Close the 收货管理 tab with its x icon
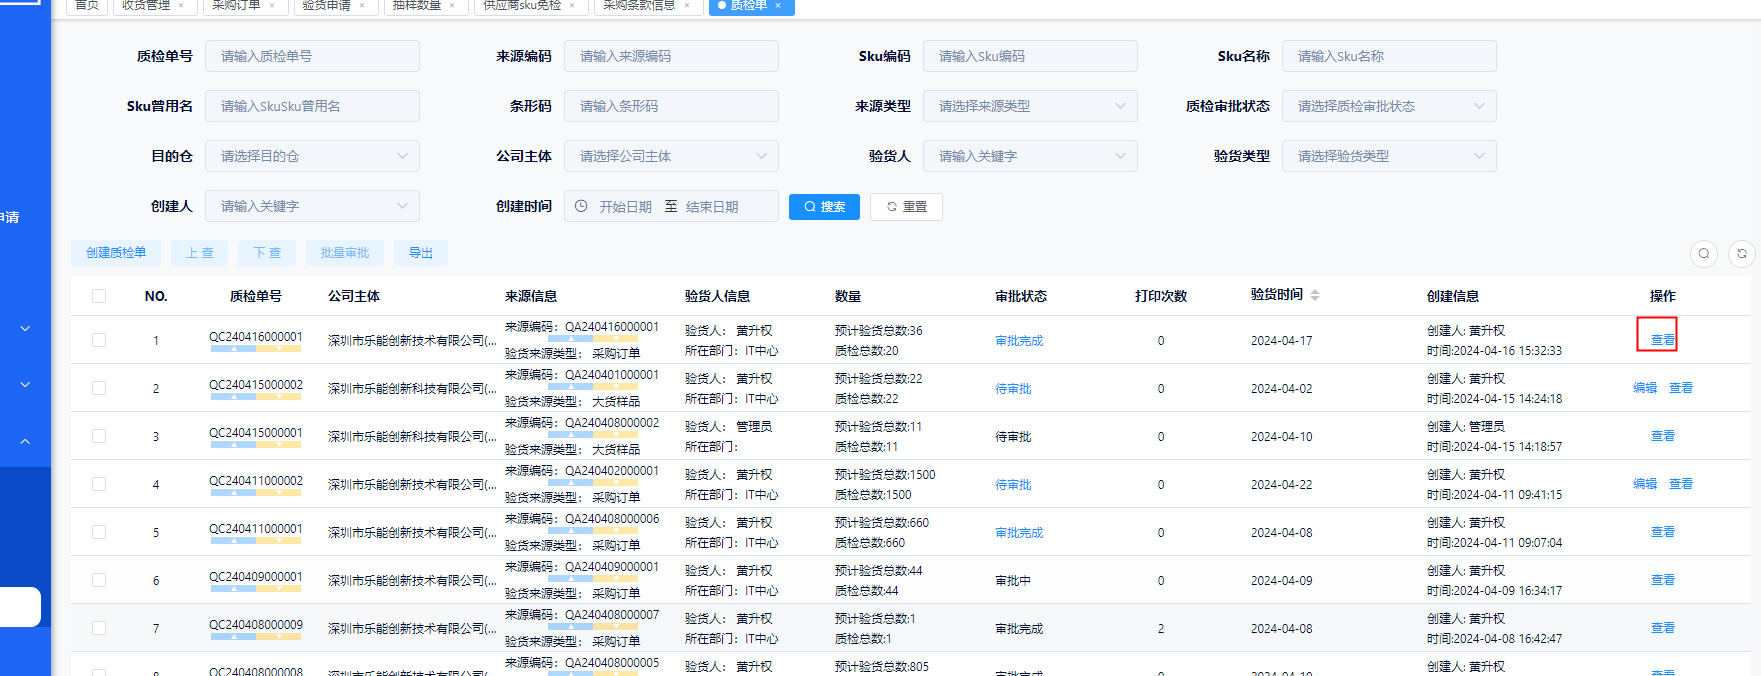Screen dimensions: 1761x676 tap(181, 6)
